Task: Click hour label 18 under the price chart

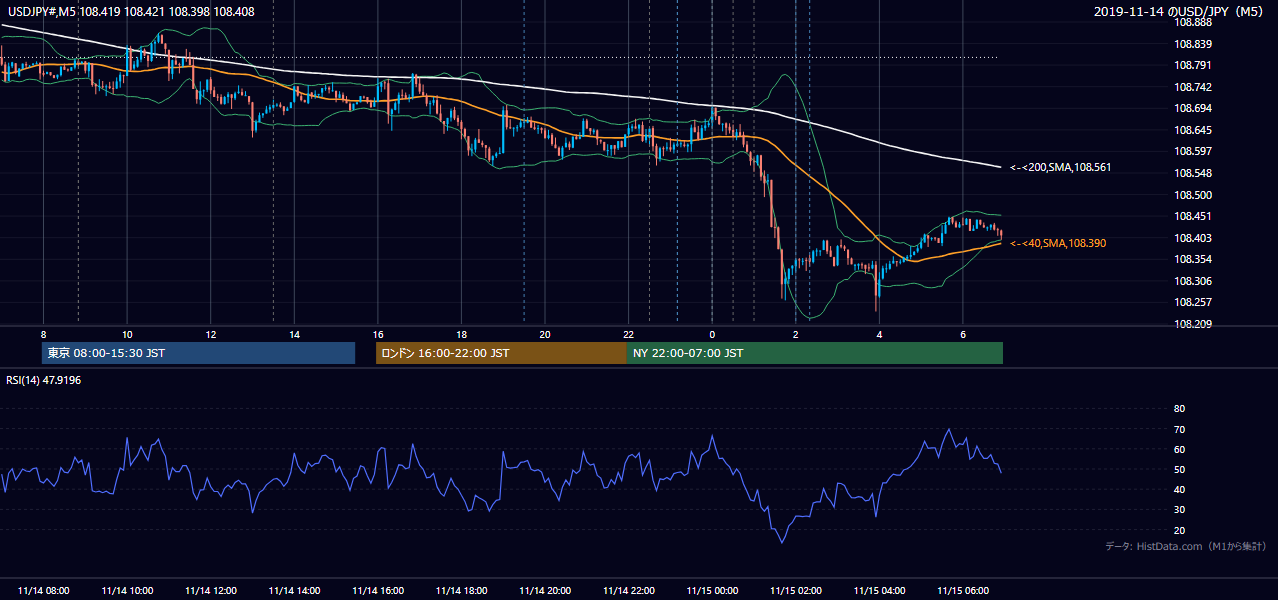Action: tap(461, 334)
